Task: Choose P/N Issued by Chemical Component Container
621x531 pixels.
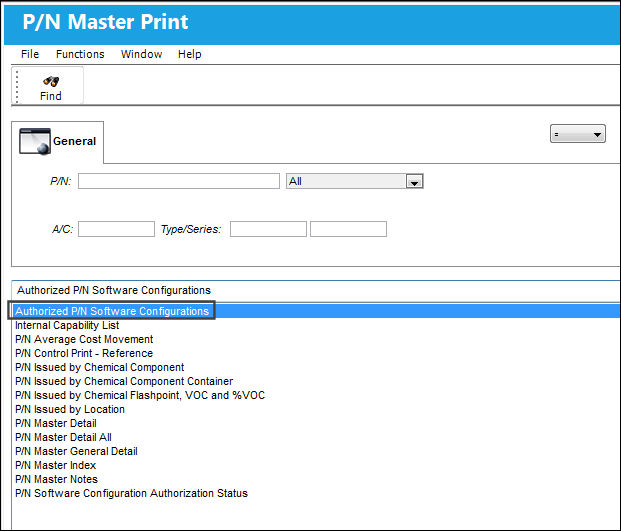Action: coord(124,381)
